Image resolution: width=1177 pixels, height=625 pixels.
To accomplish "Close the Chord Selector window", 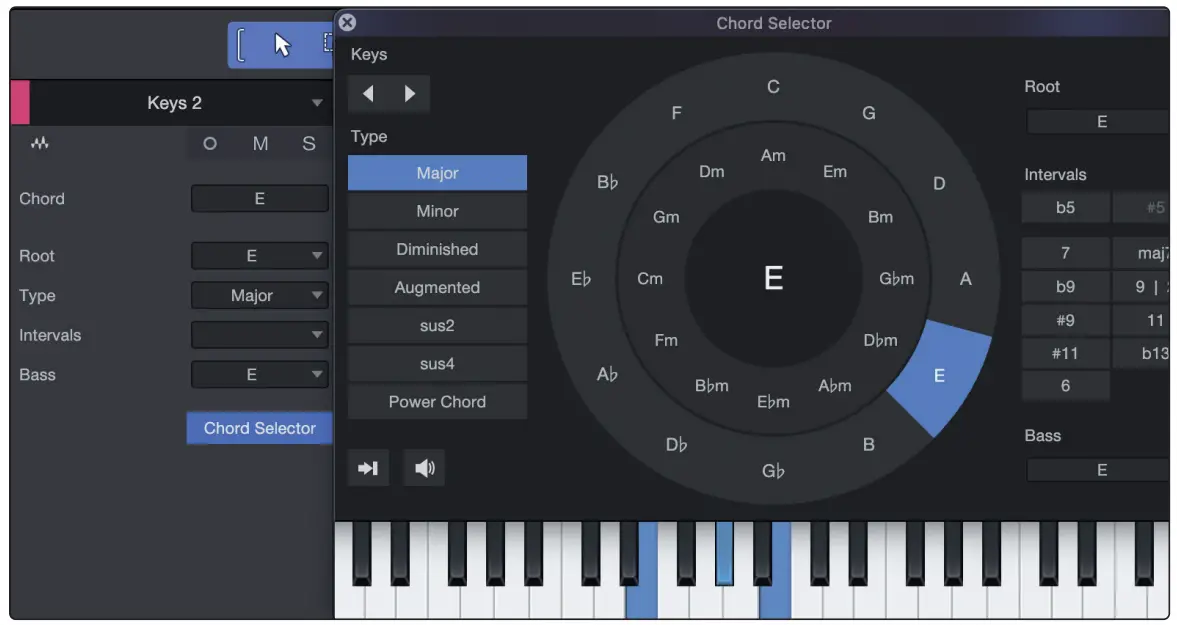I will point(347,23).
